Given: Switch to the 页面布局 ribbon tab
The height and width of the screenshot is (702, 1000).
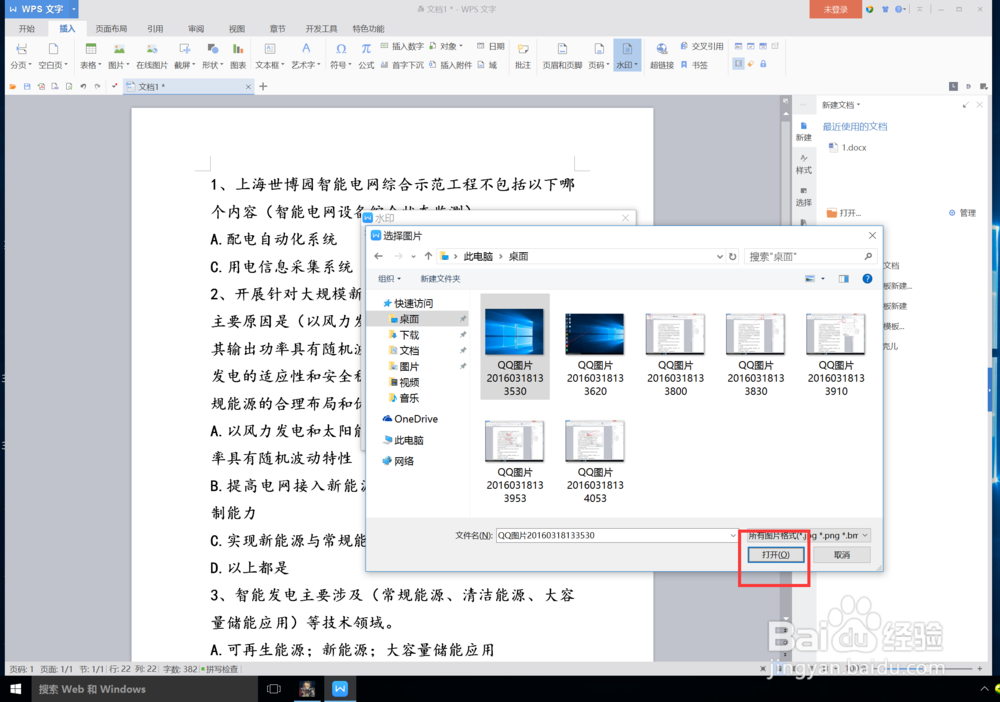Looking at the screenshot, I should click(x=111, y=28).
